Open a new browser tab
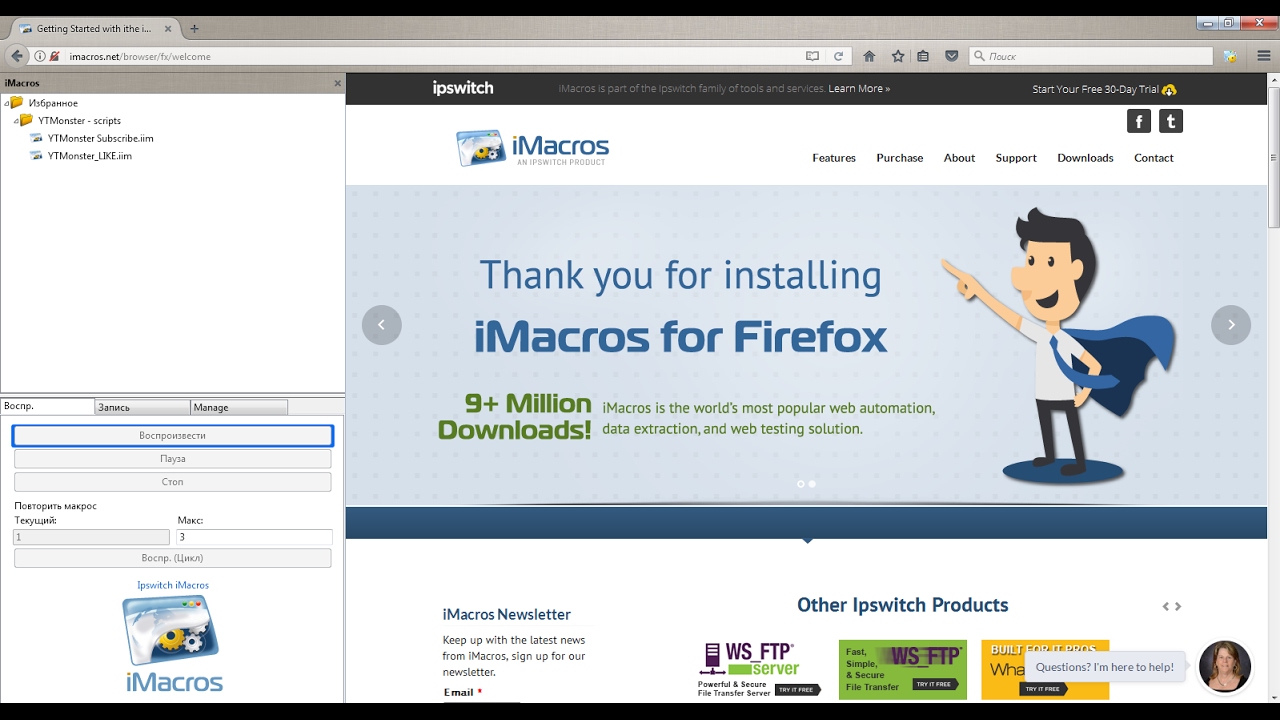Image resolution: width=1280 pixels, height=720 pixels. 194,28
